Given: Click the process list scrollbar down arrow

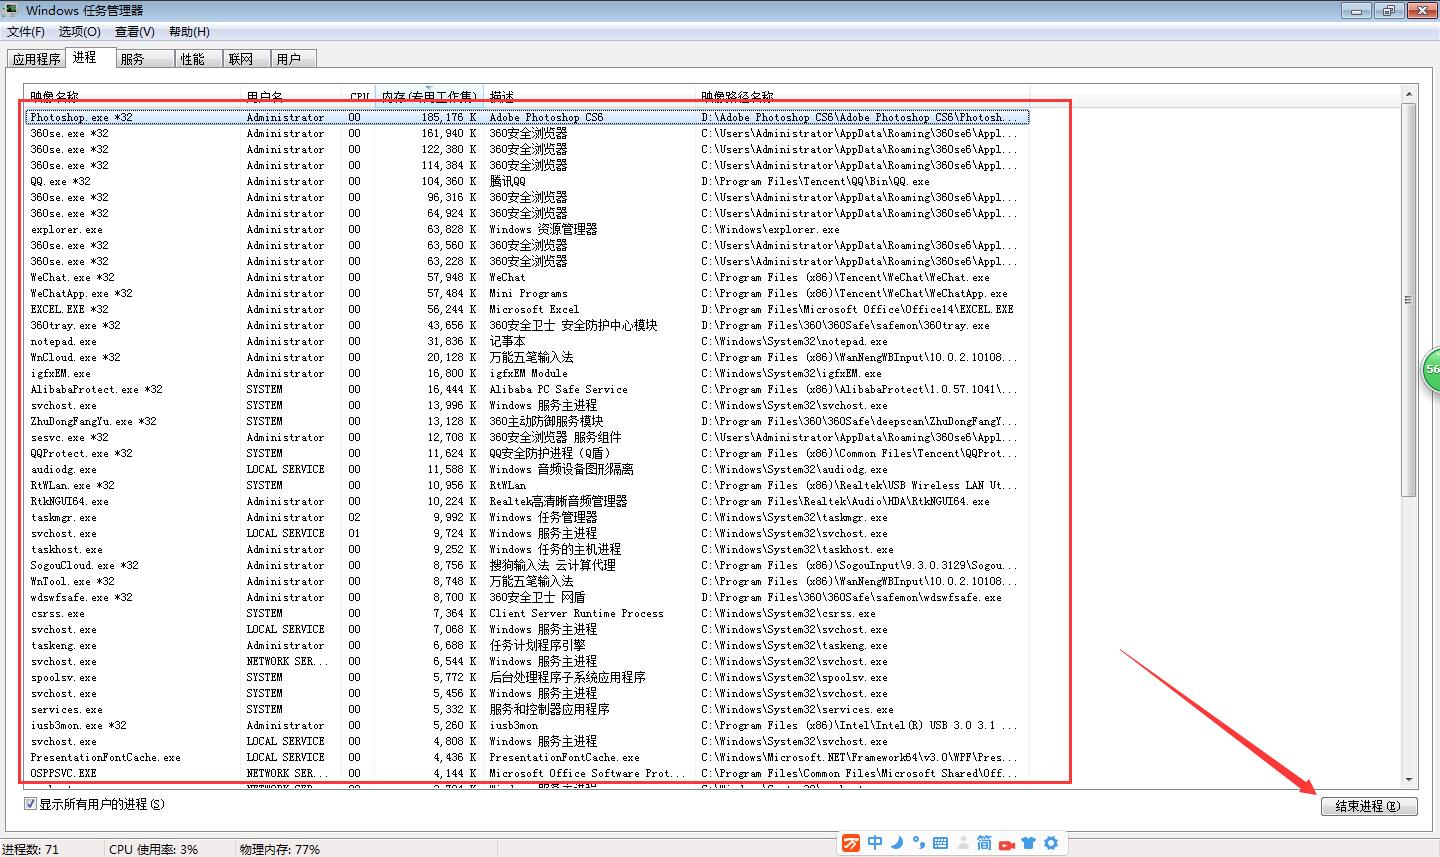Looking at the screenshot, I should [x=1409, y=779].
